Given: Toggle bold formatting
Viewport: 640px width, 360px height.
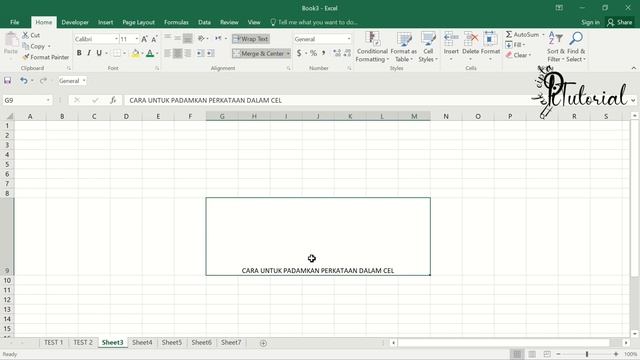Looking at the screenshot, I should (x=79, y=53).
